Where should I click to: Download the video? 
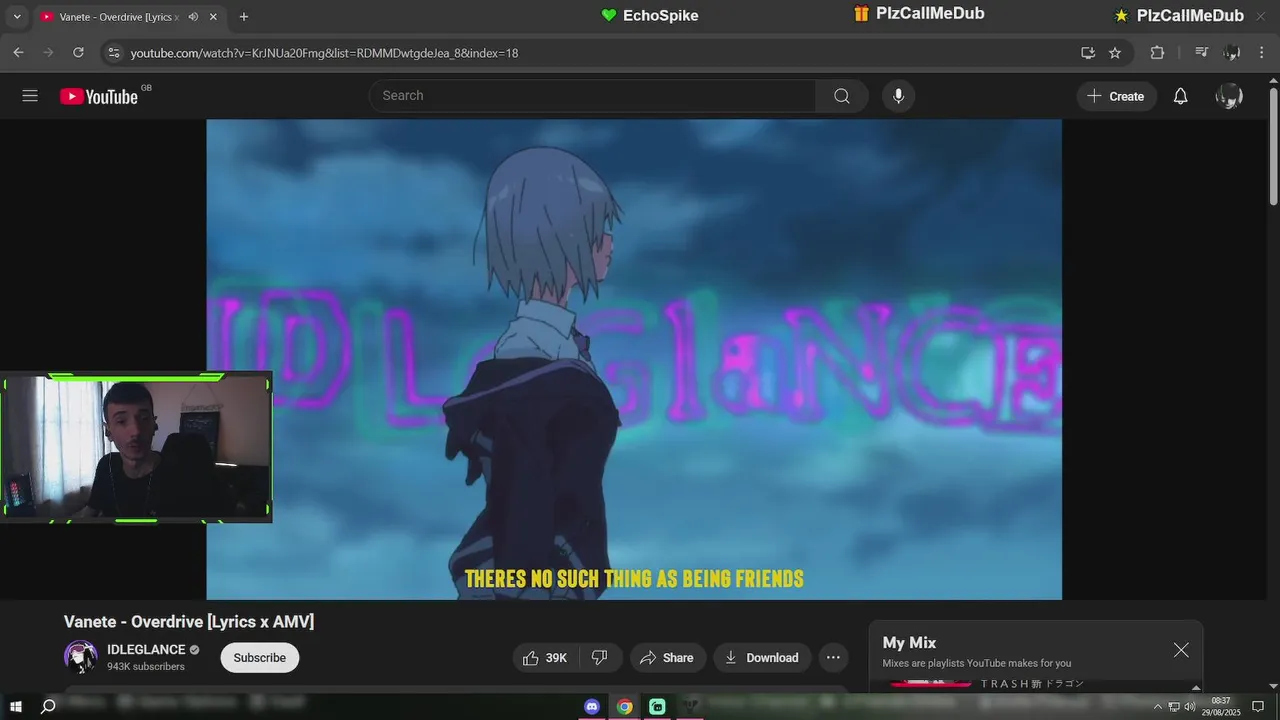point(762,657)
